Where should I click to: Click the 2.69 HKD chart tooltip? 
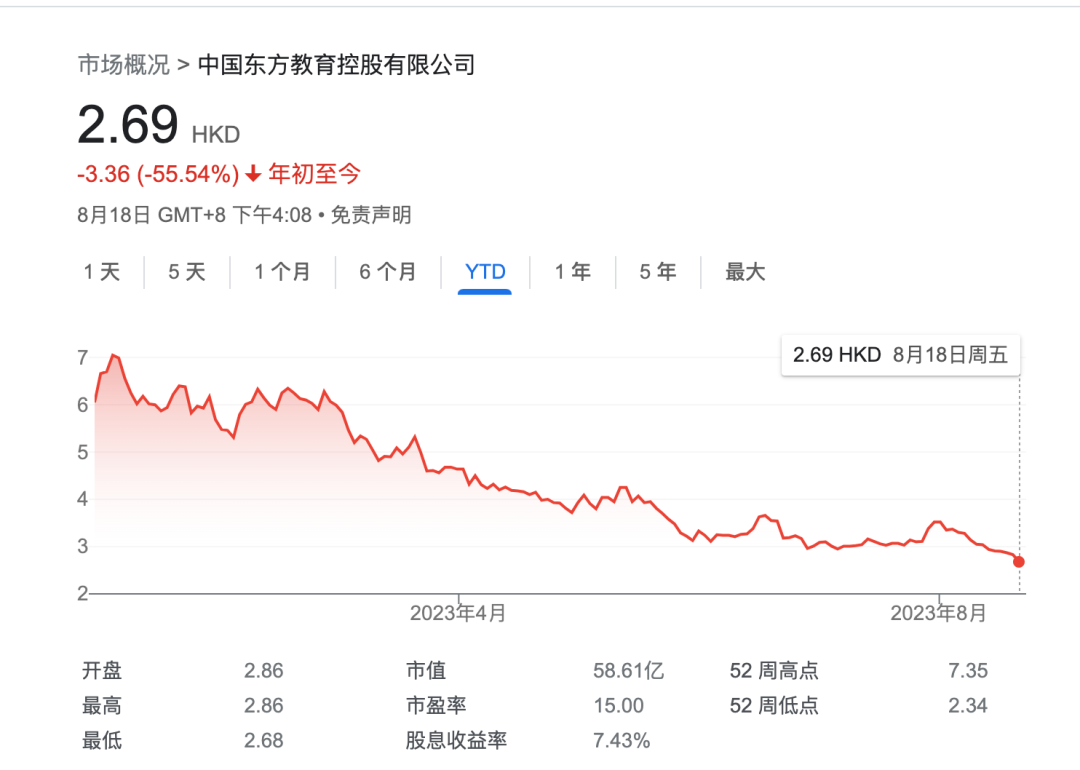[x=900, y=355]
